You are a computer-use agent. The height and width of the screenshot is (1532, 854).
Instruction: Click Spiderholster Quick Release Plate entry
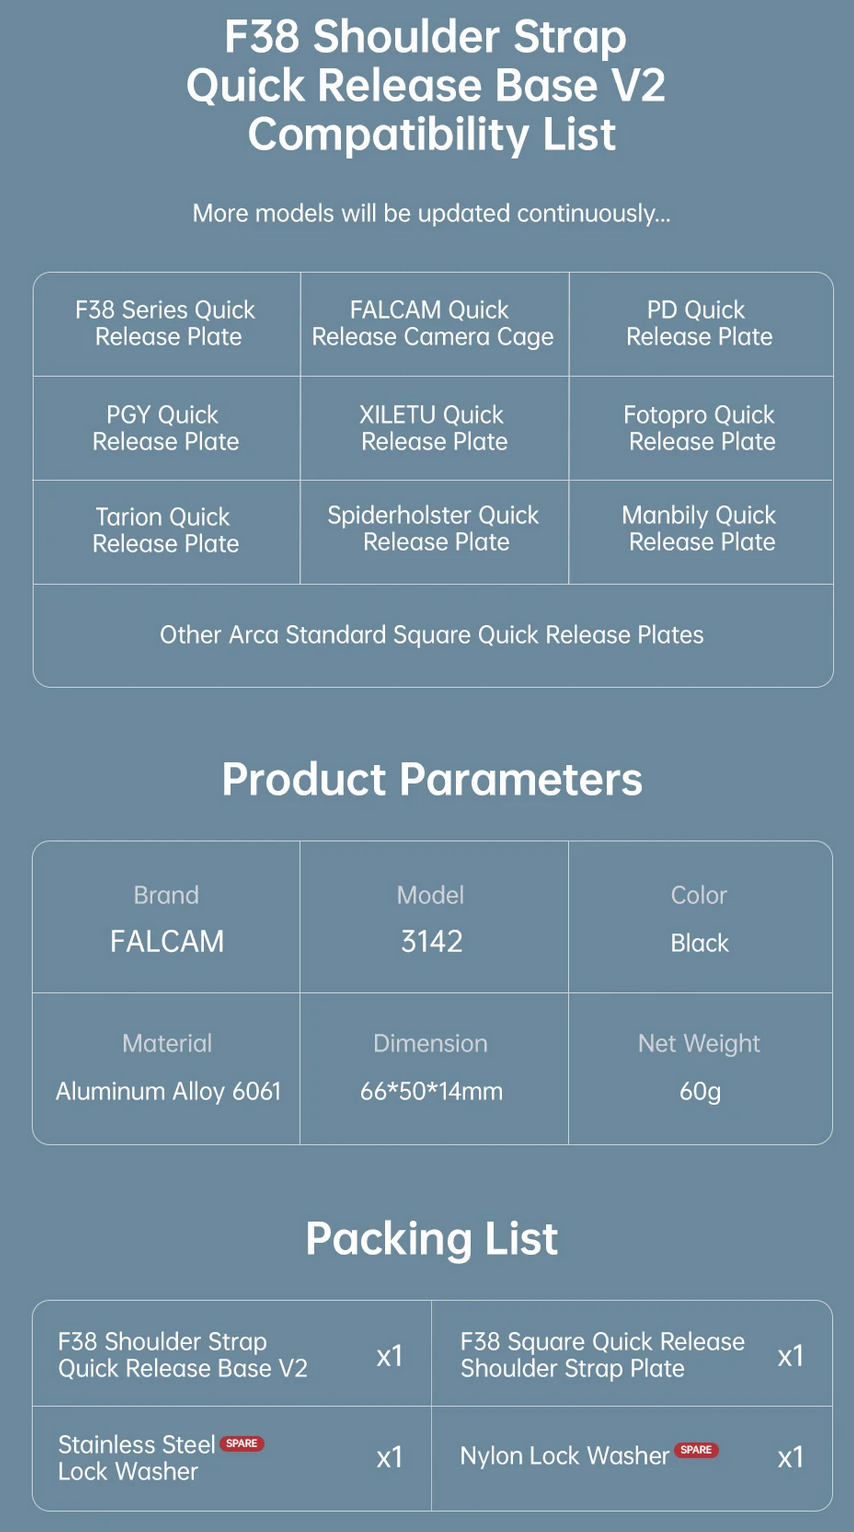click(434, 529)
